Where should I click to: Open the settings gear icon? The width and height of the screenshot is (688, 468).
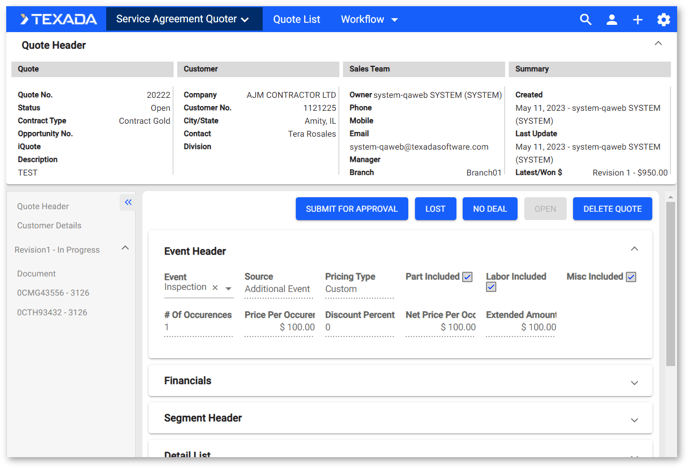[664, 19]
